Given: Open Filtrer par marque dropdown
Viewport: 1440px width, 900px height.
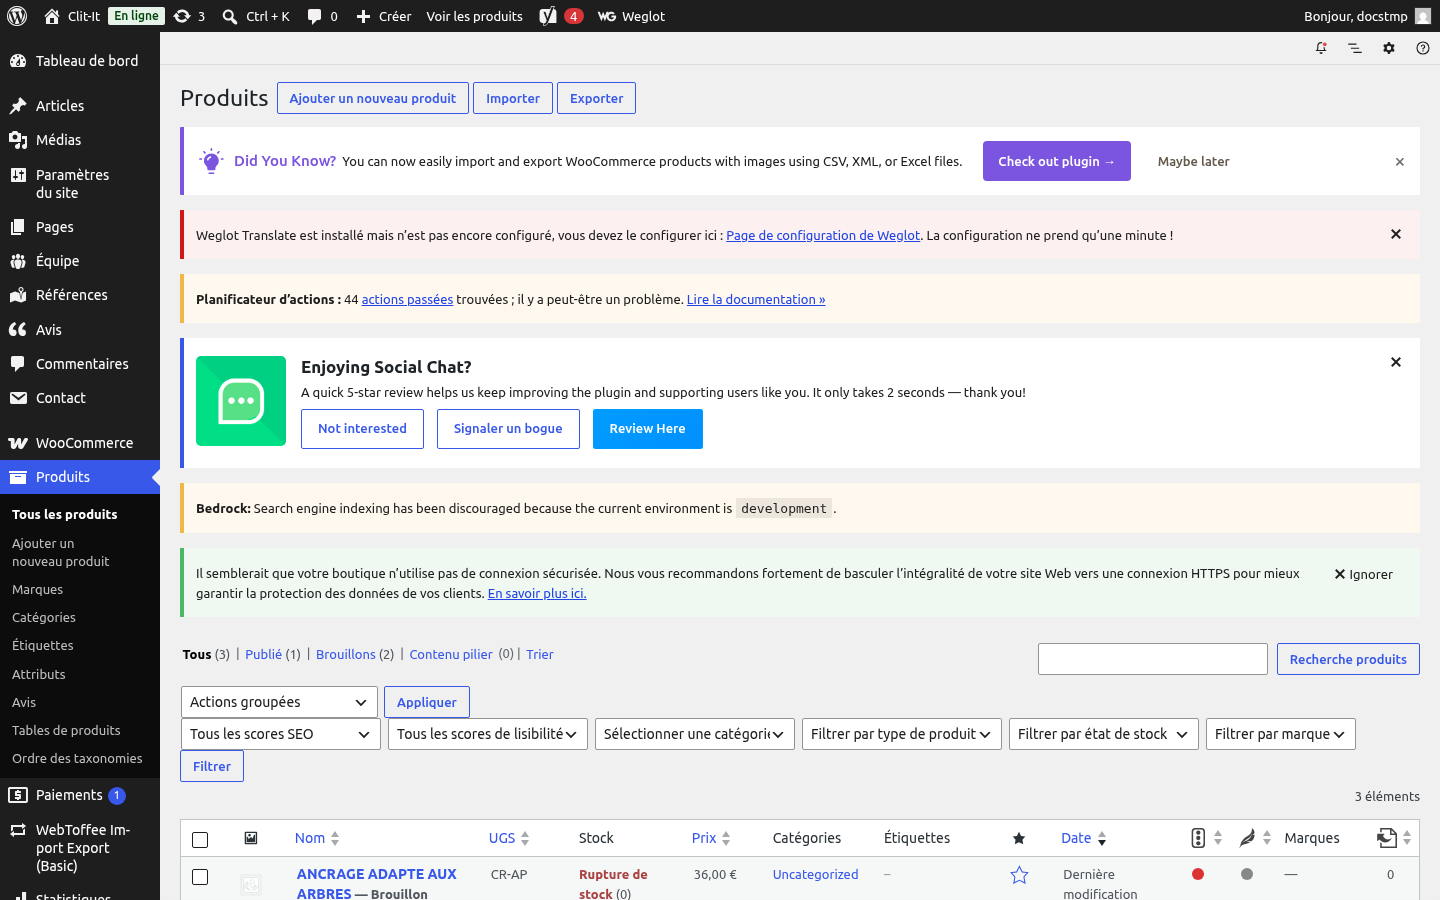Looking at the screenshot, I should (1281, 734).
